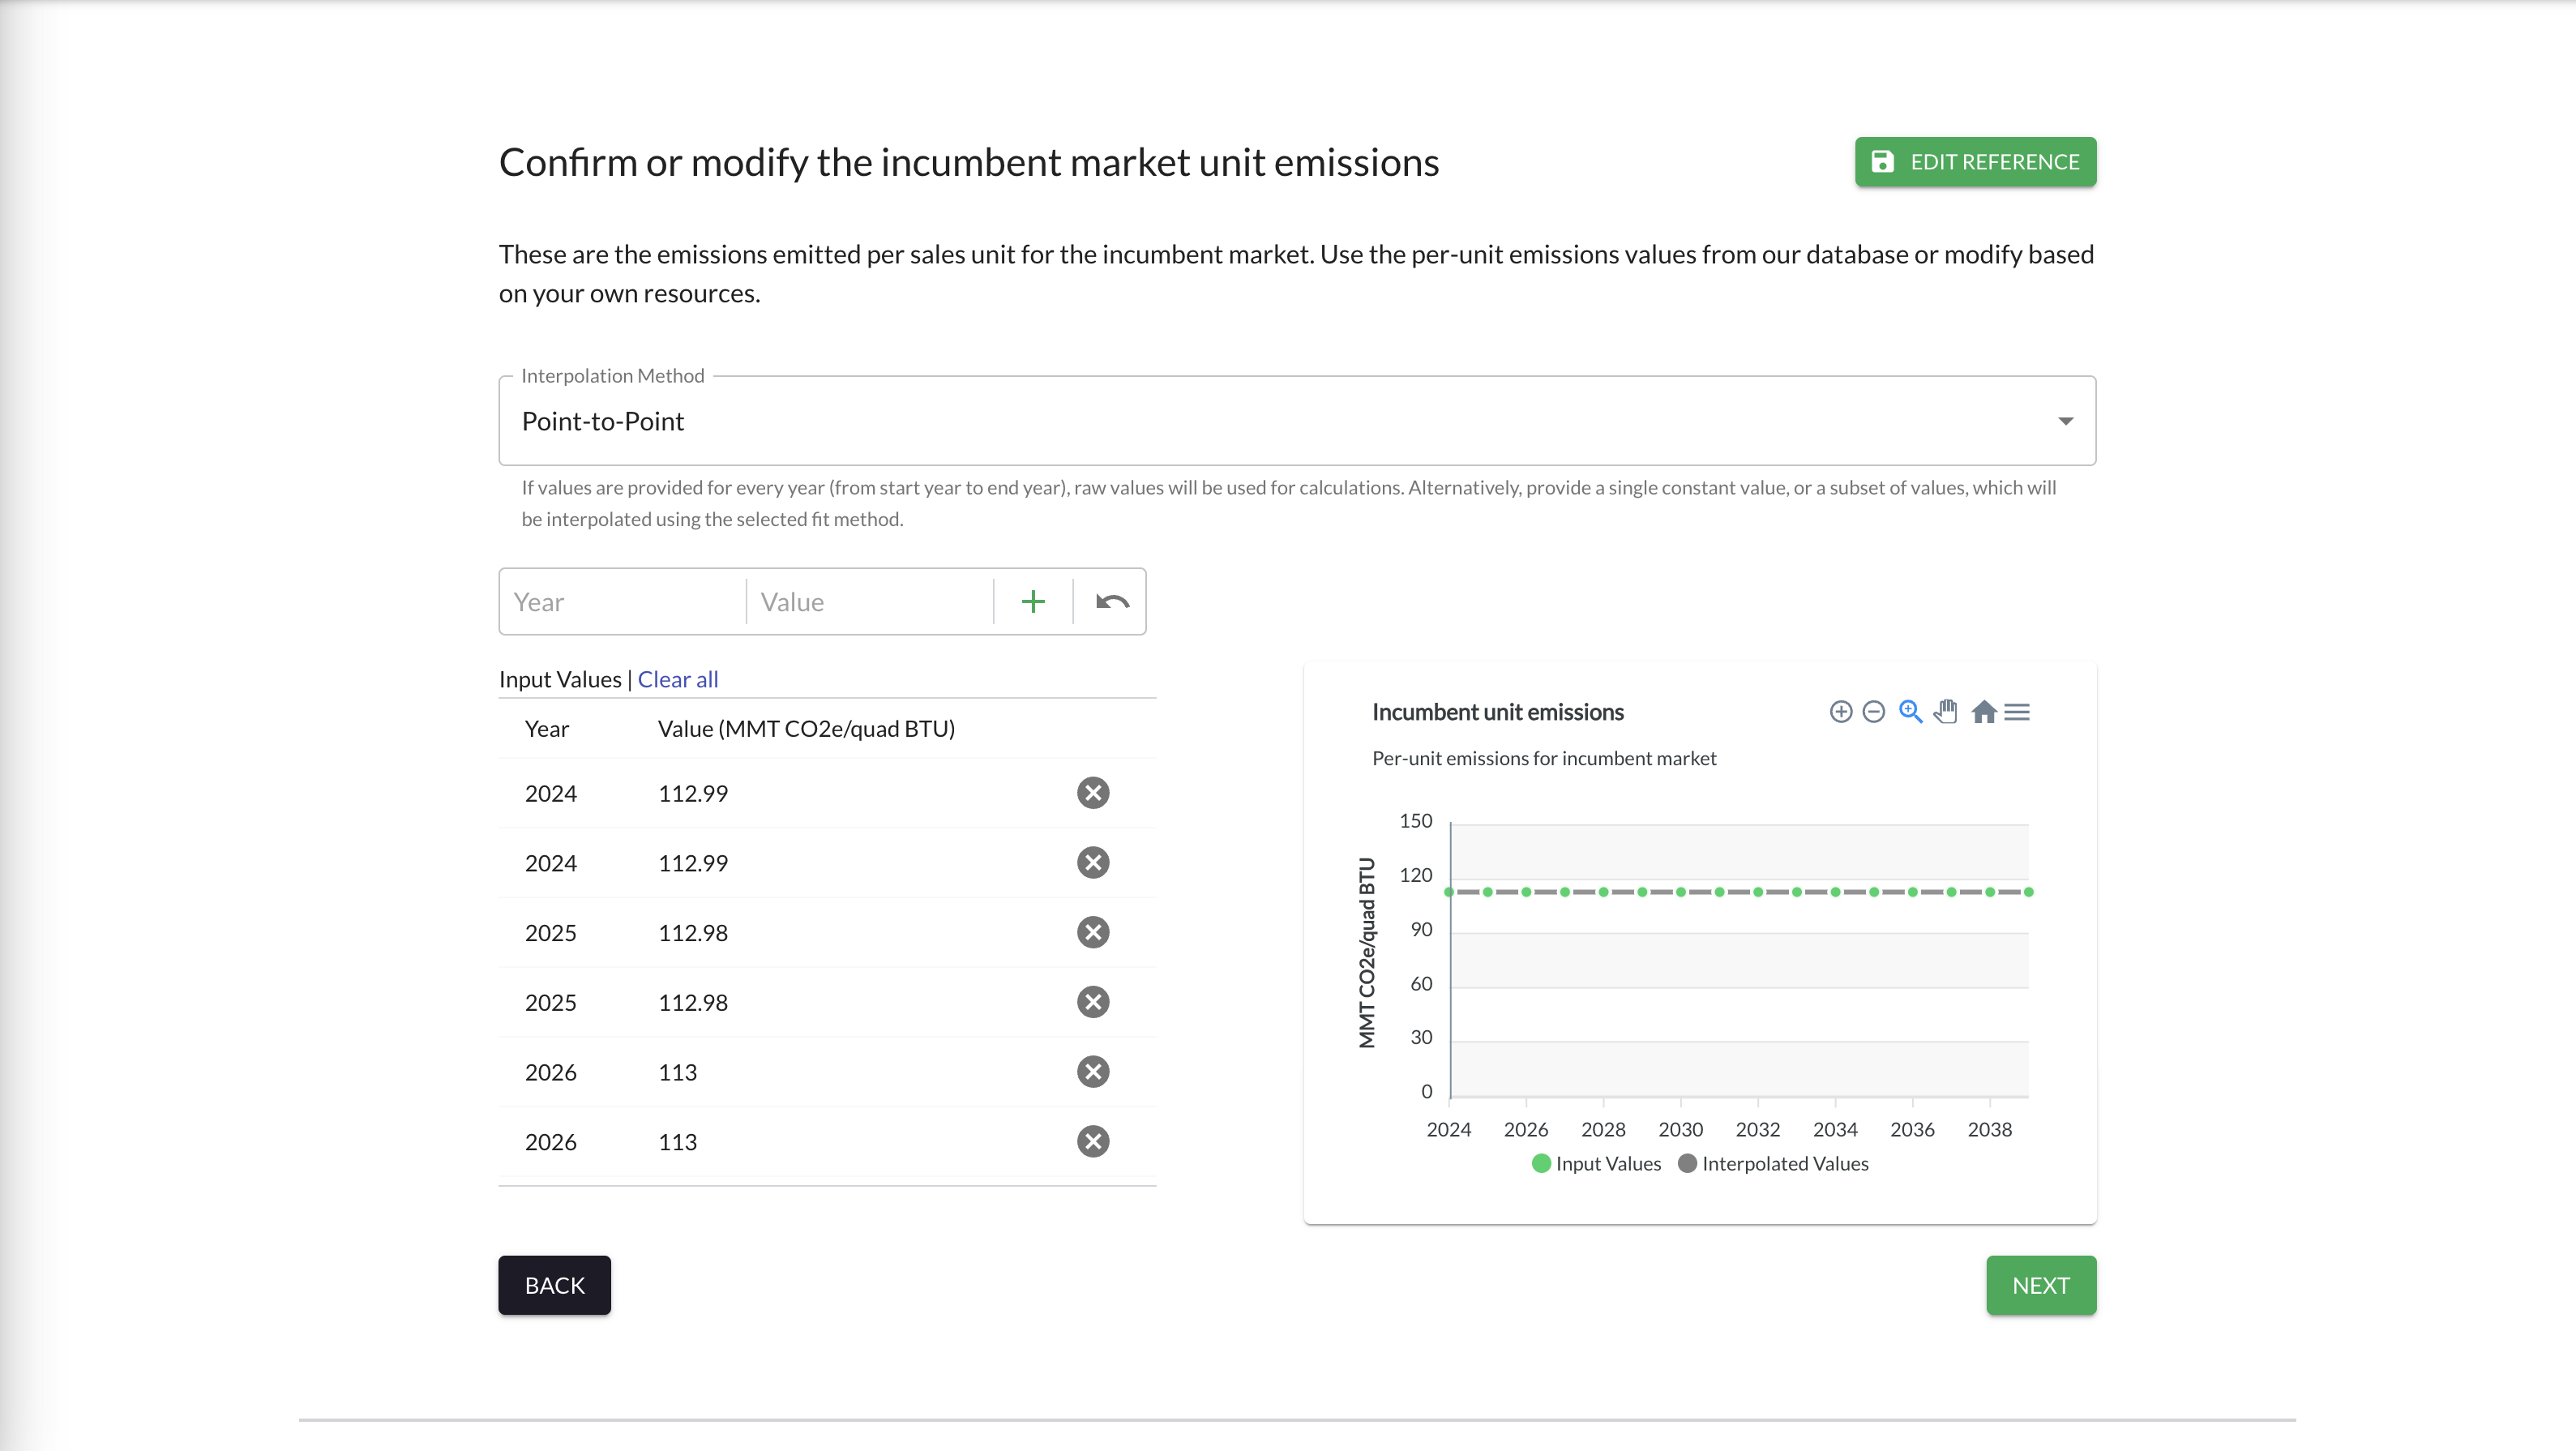The image size is (2576, 1451).
Task: Click the green NEXT button
Action: coord(2040,1285)
